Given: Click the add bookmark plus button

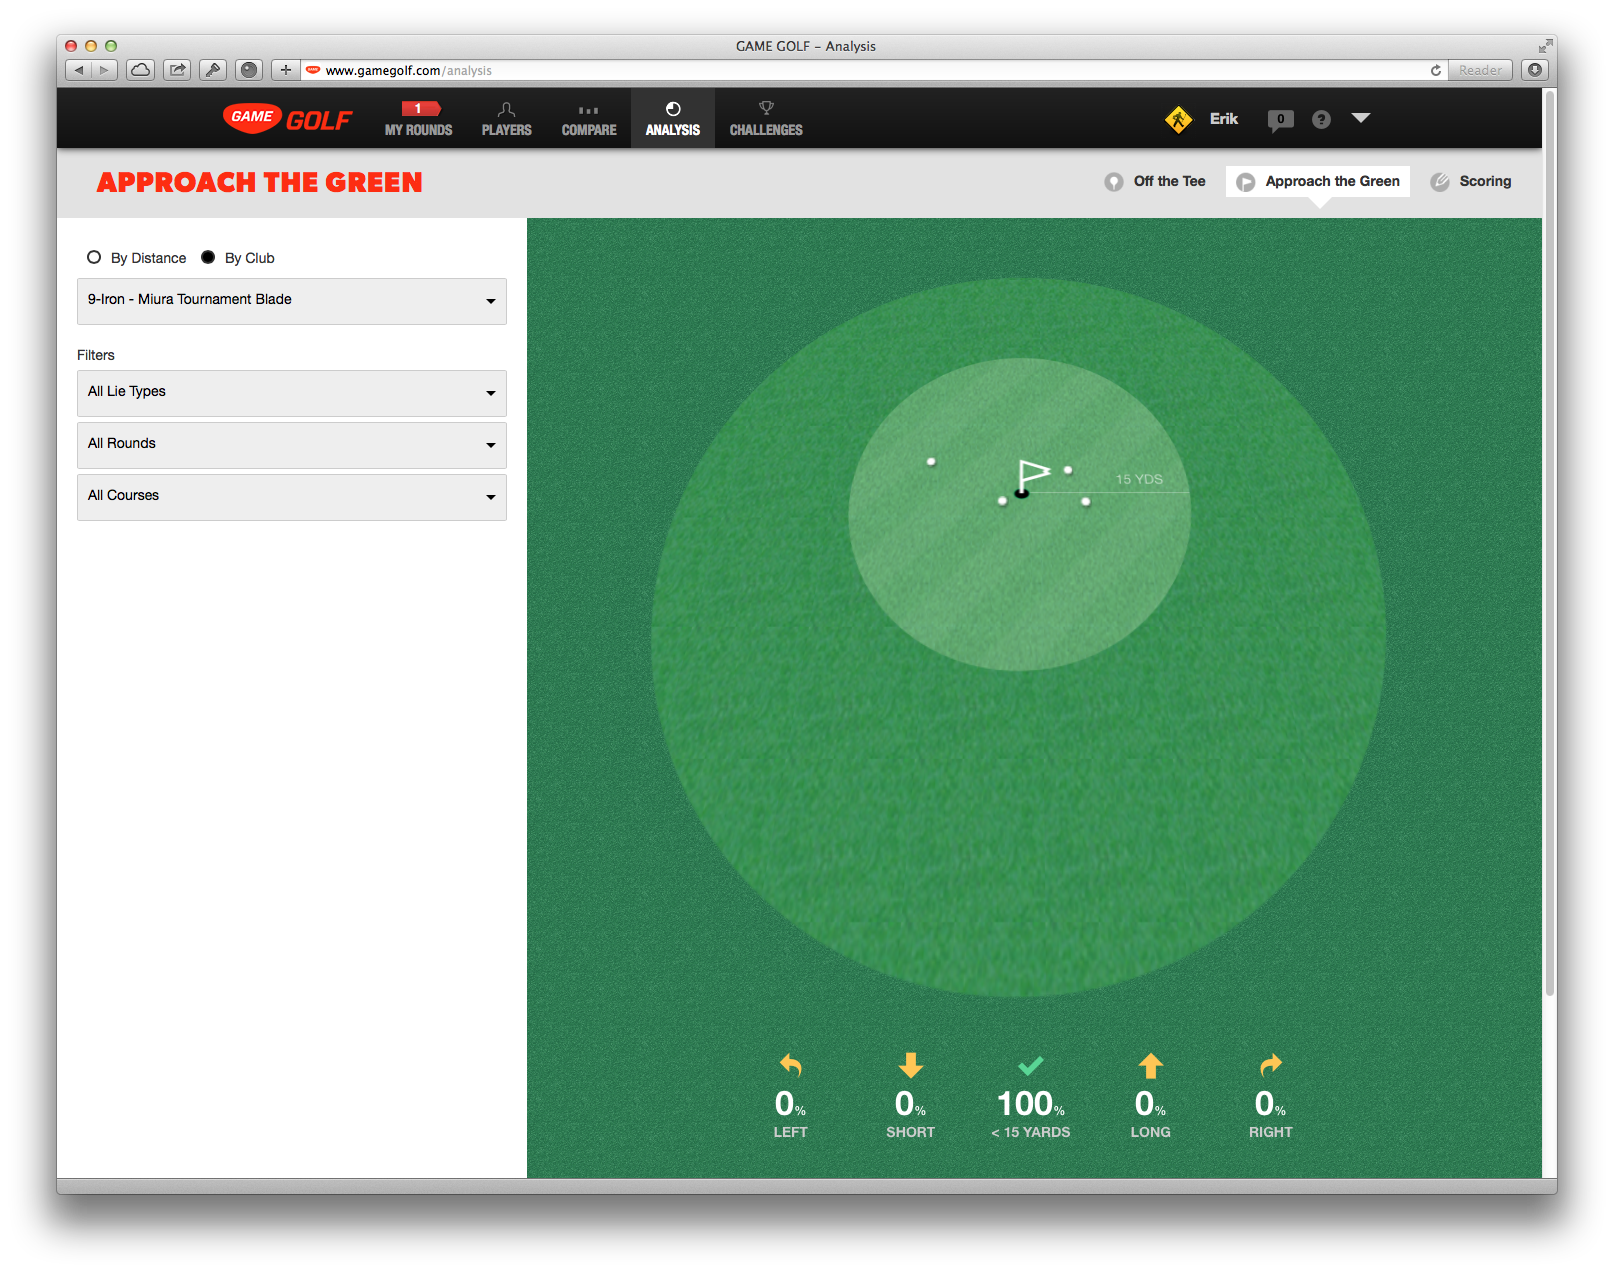Looking at the screenshot, I should [286, 70].
